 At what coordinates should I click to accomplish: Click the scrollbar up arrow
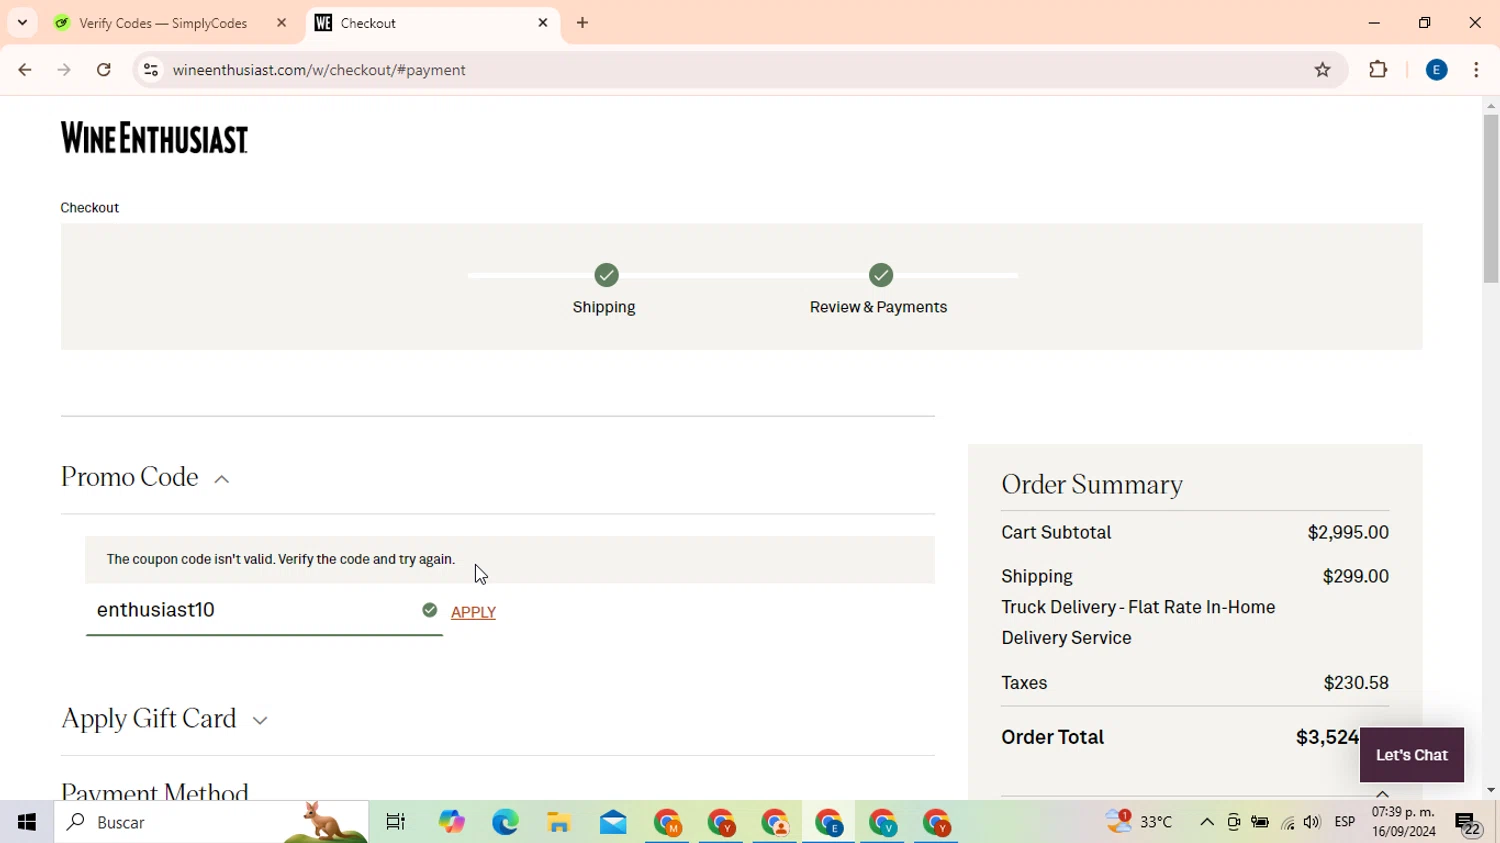(x=1491, y=106)
